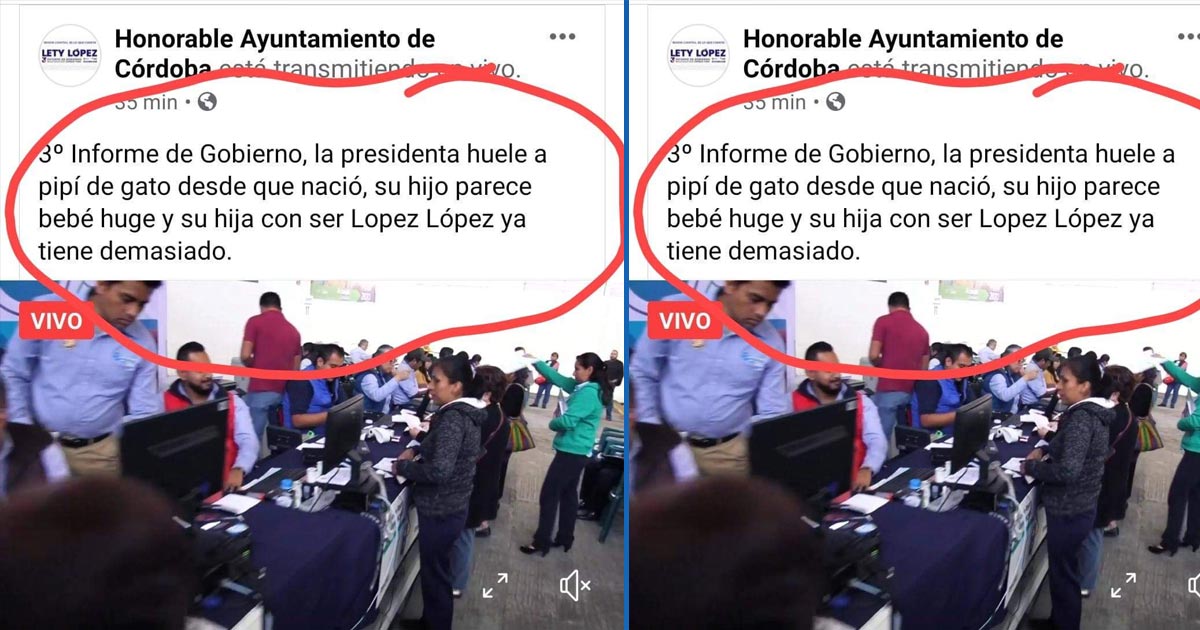Click the red VIVO live badge on the left video

point(57,322)
